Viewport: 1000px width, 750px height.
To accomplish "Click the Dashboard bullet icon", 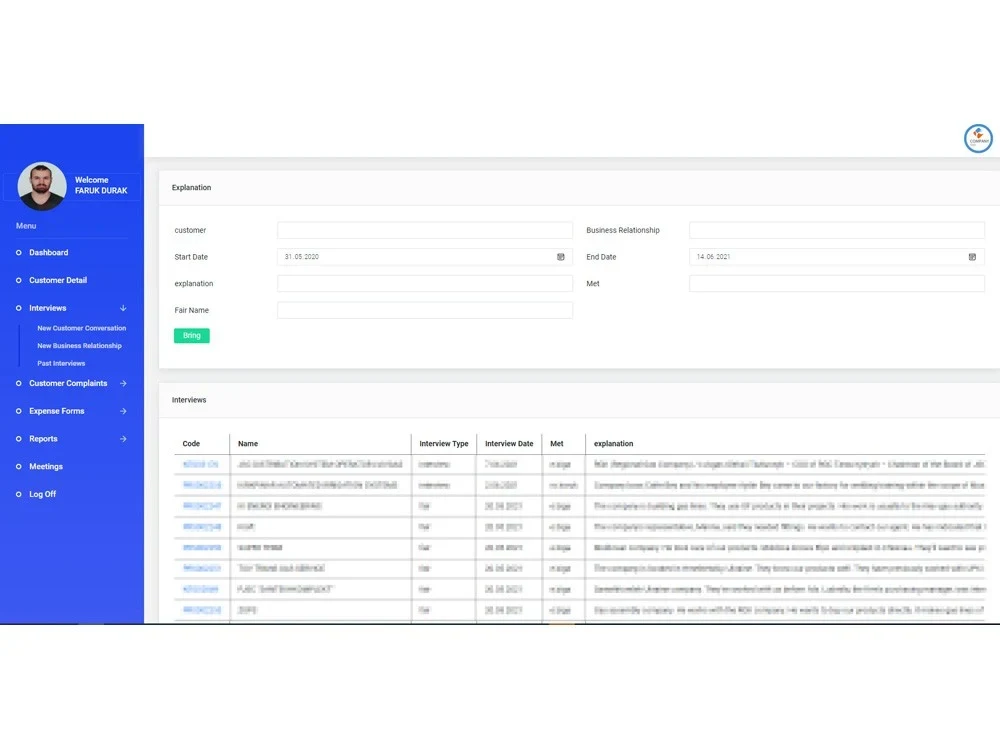I will click(x=18, y=253).
